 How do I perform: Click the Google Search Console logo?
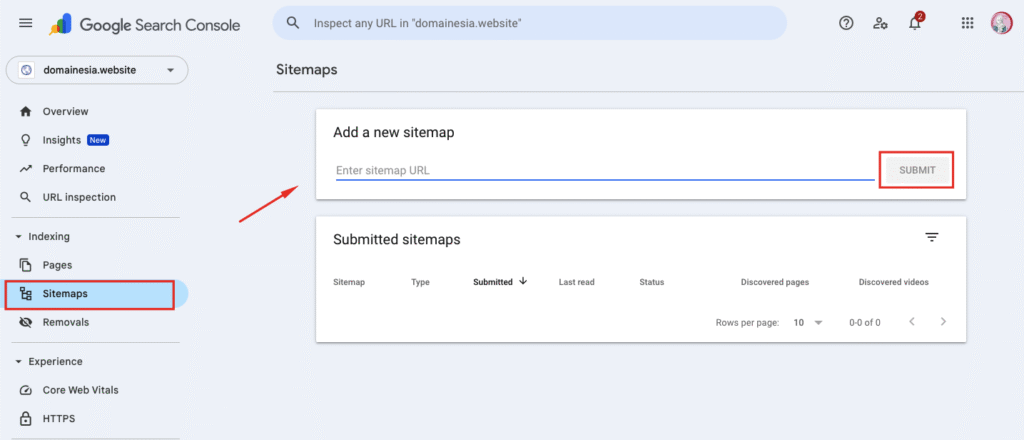144,25
